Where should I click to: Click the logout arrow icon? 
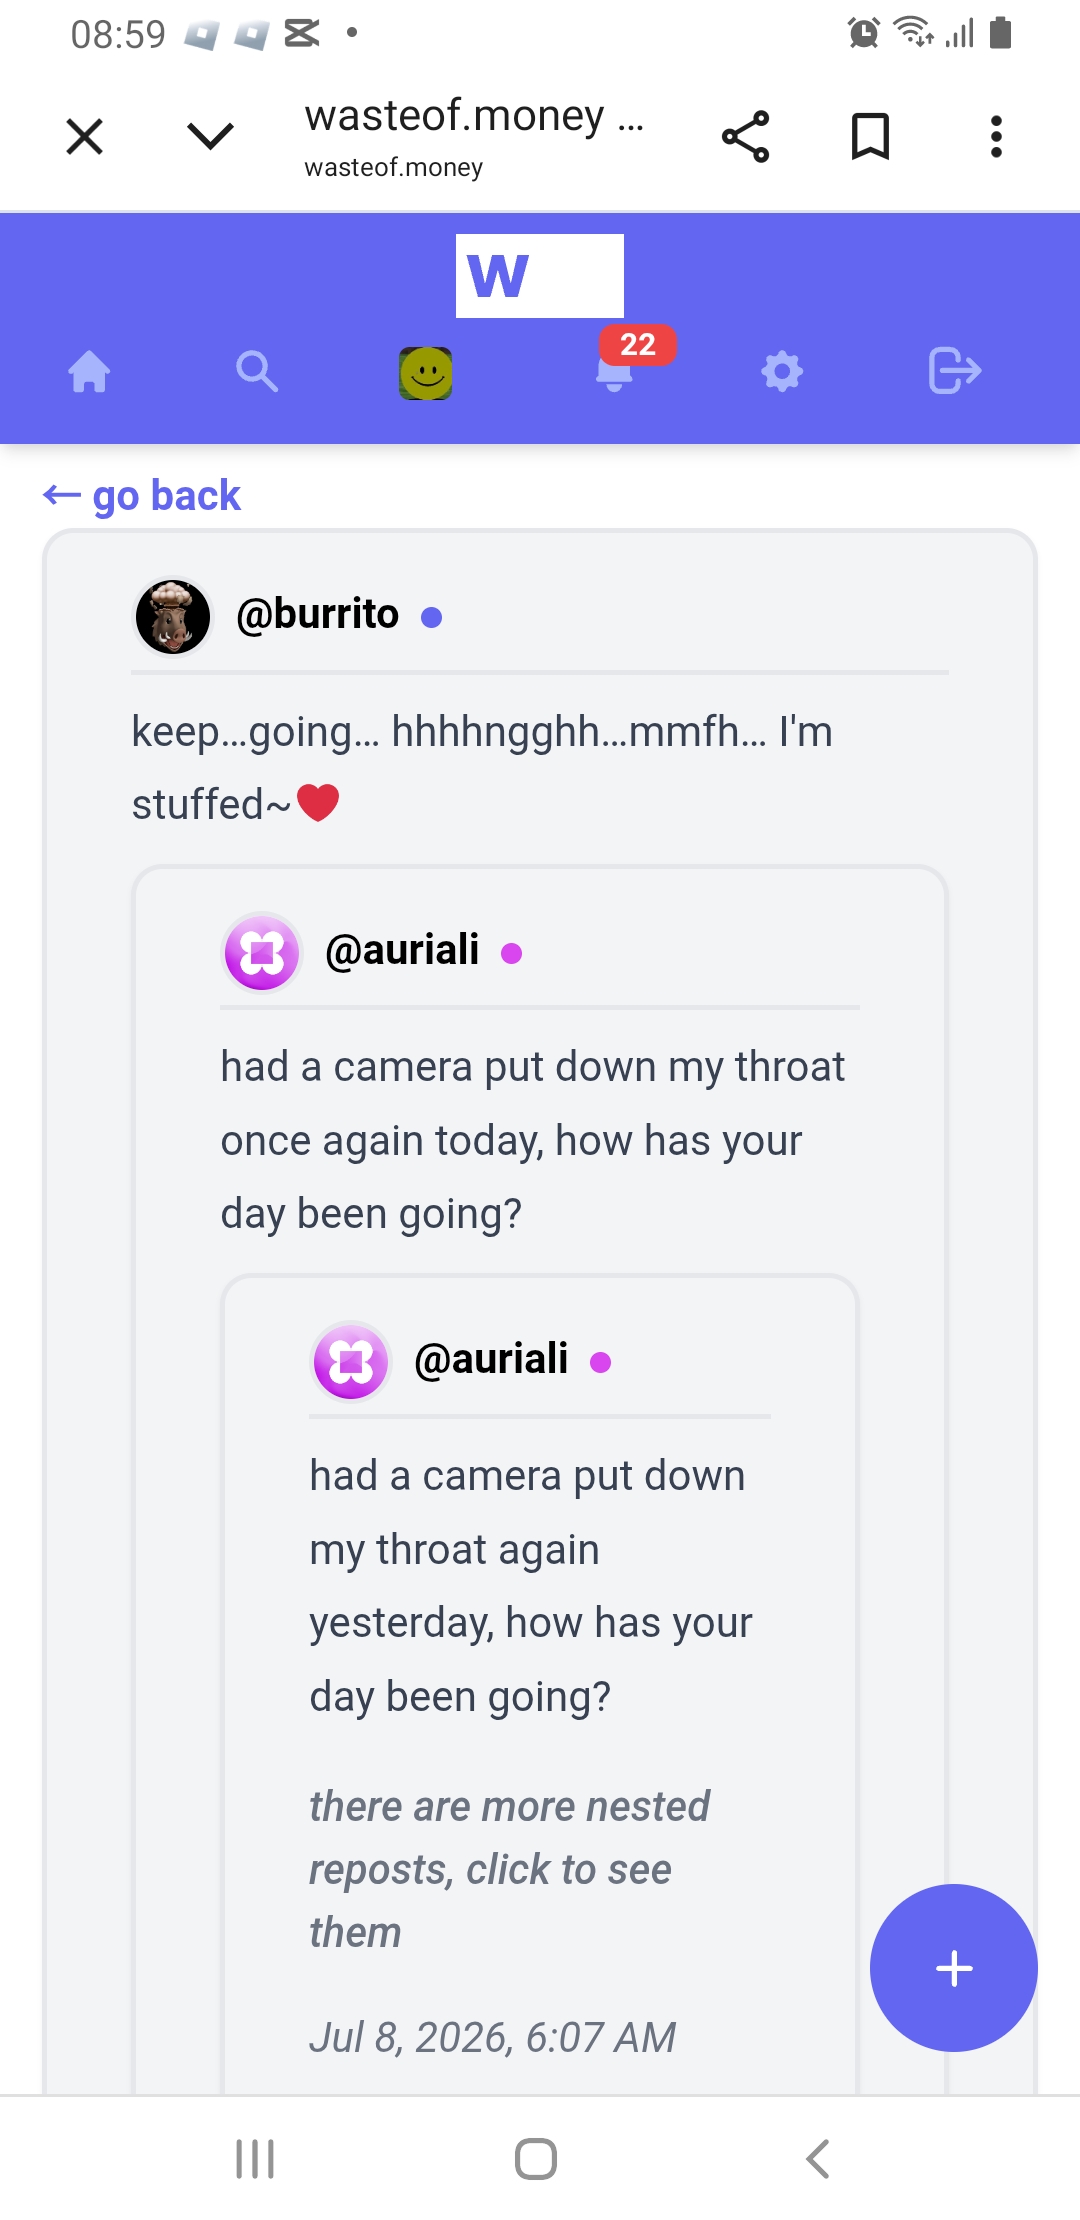click(x=954, y=371)
